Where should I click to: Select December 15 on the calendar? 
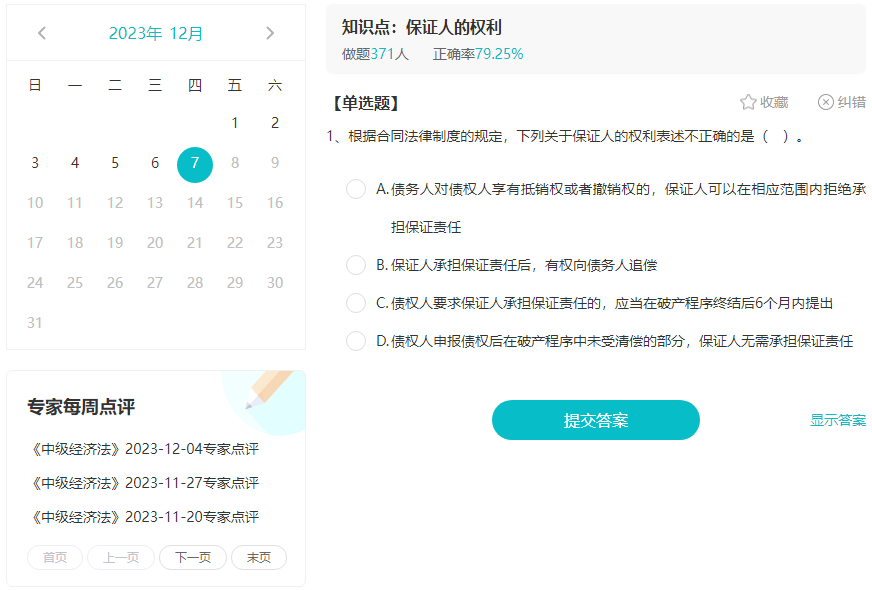pyautogui.click(x=234, y=203)
